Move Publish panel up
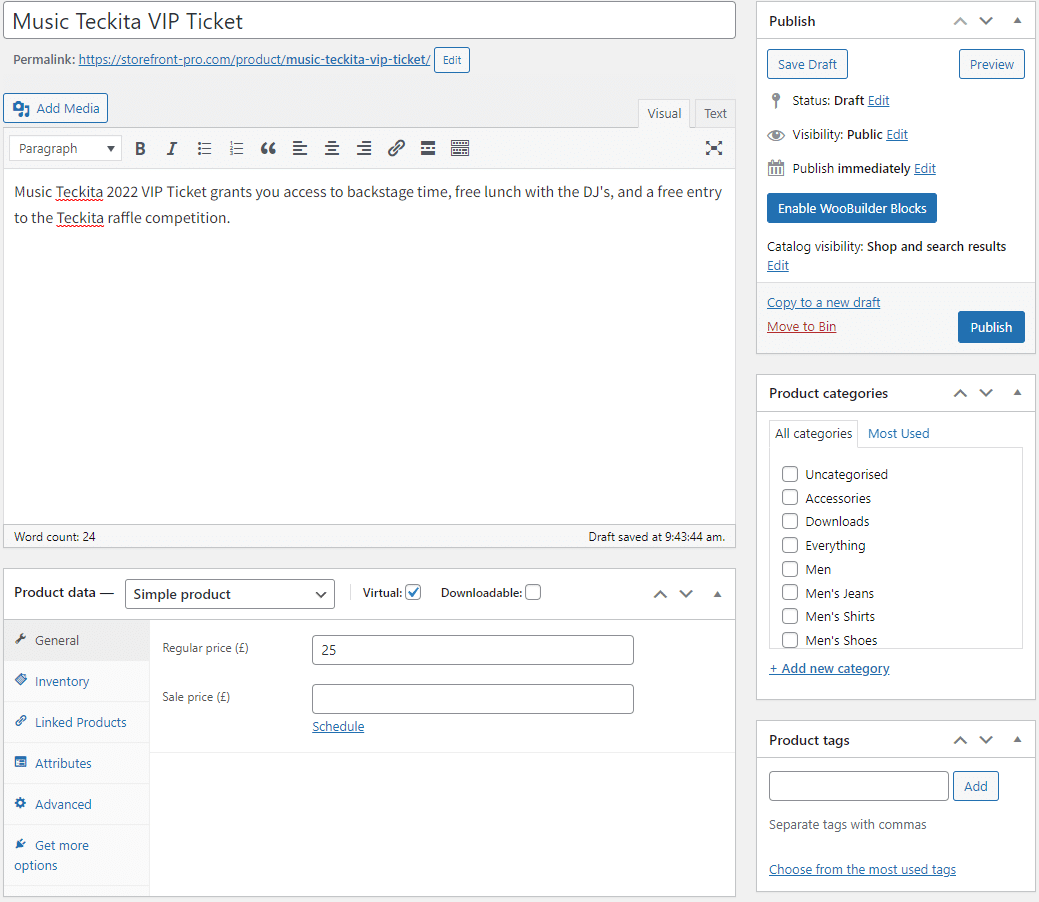1039x902 pixels. (960, 21)
